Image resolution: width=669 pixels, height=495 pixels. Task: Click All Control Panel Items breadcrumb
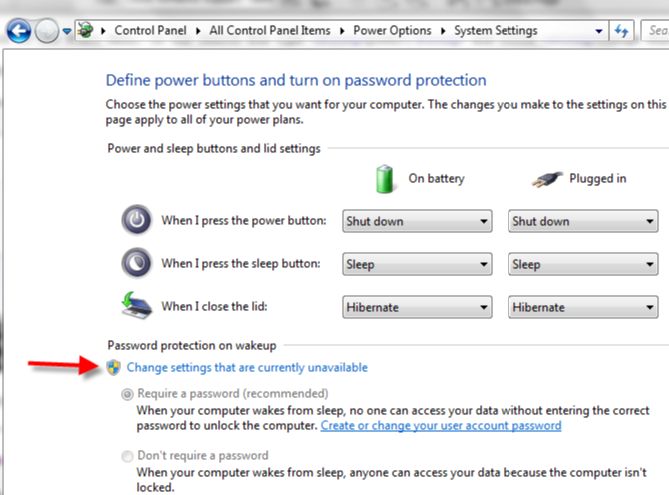[x=270, y=31]
